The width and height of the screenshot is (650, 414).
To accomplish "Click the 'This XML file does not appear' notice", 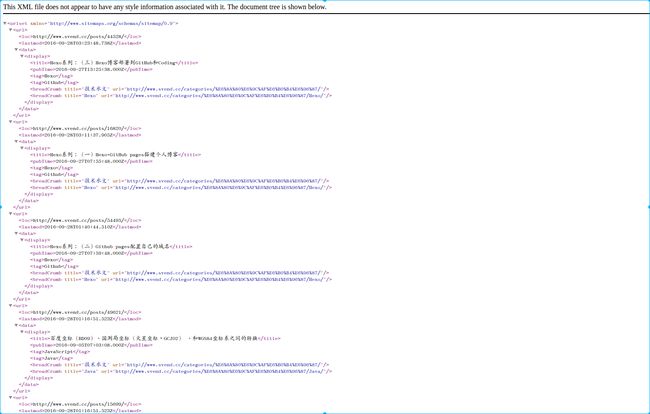I will [x=165, y=7].
